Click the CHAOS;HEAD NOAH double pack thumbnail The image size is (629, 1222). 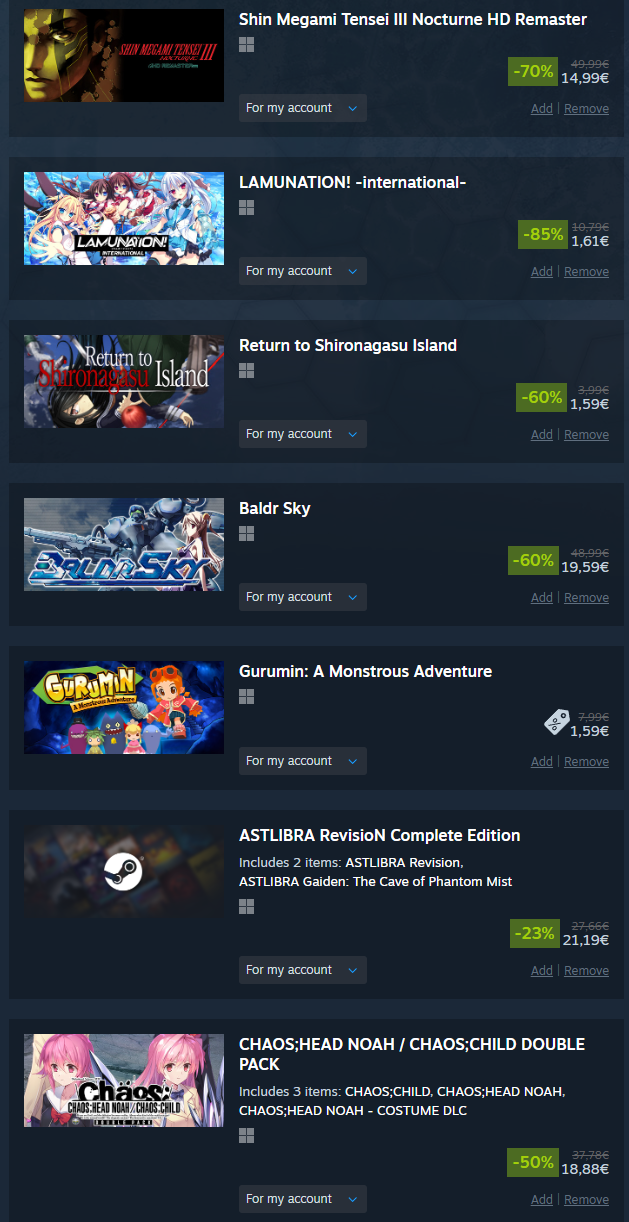click(124, 1081)
